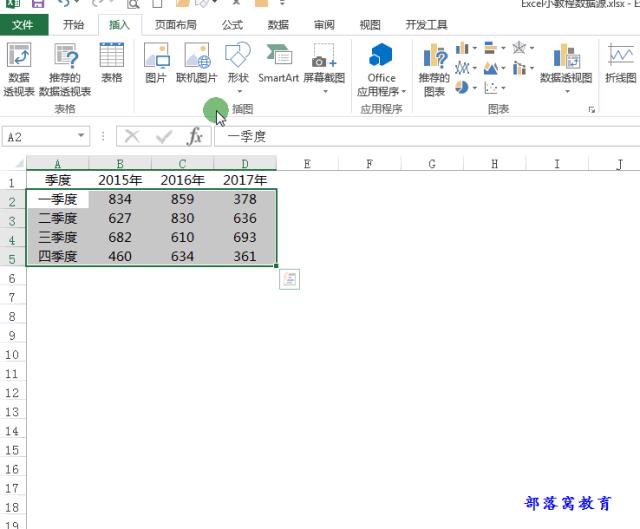Open the column chart dropdown
Screen dimensions: 640x529
tap(466, 48)
